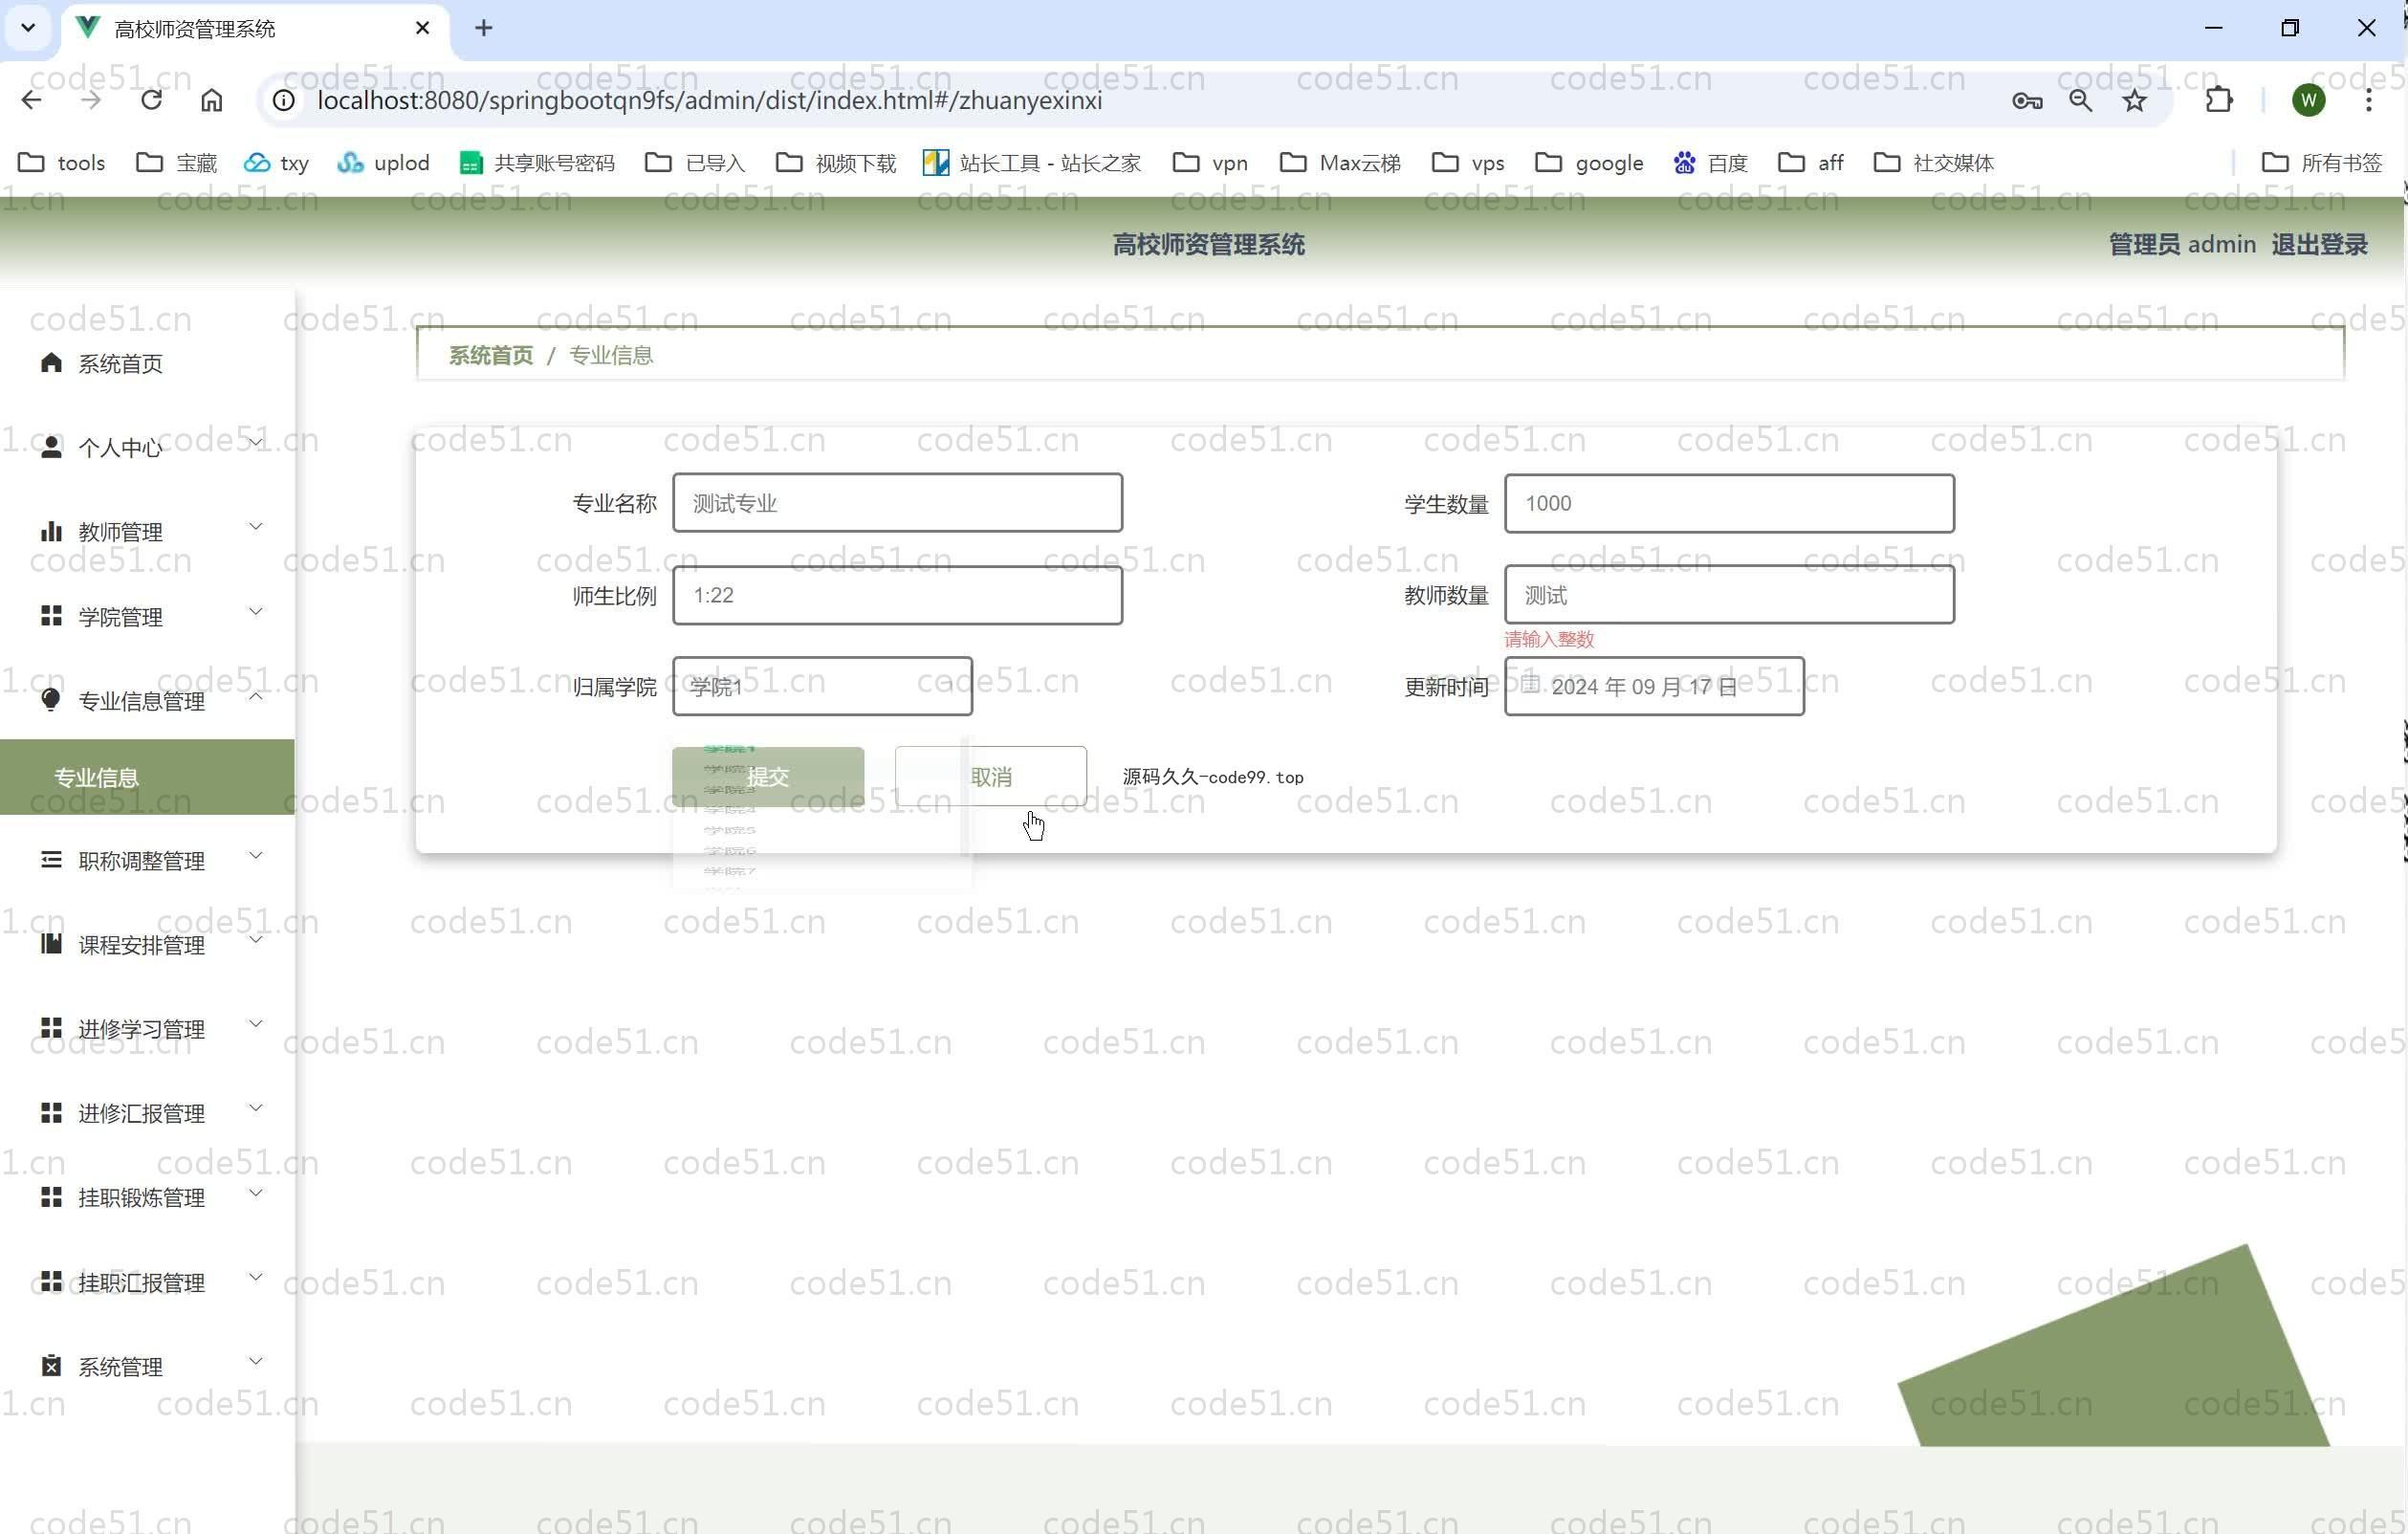Viewport: 2408px width, 1534px height.
Task: Open Chrome three-dot menu
Action: [2369, 100]
